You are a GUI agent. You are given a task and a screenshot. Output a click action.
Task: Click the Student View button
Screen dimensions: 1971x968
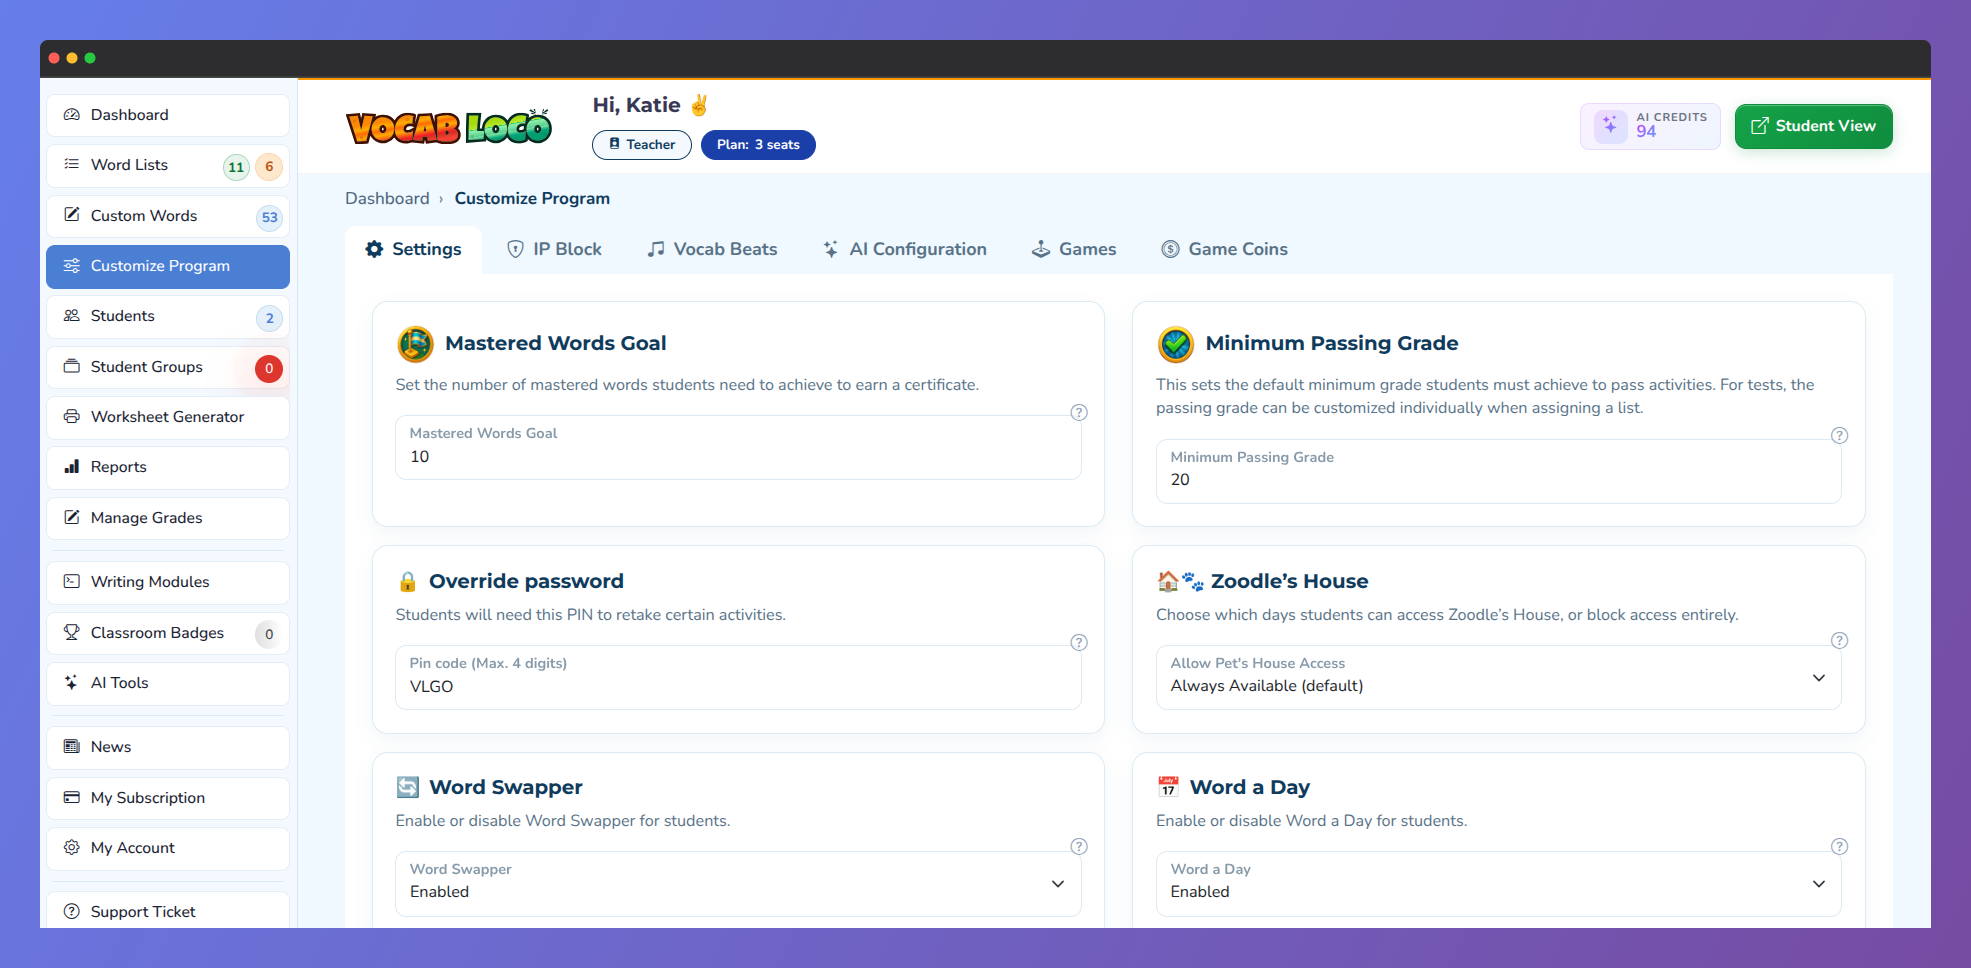click(1813, 126)
